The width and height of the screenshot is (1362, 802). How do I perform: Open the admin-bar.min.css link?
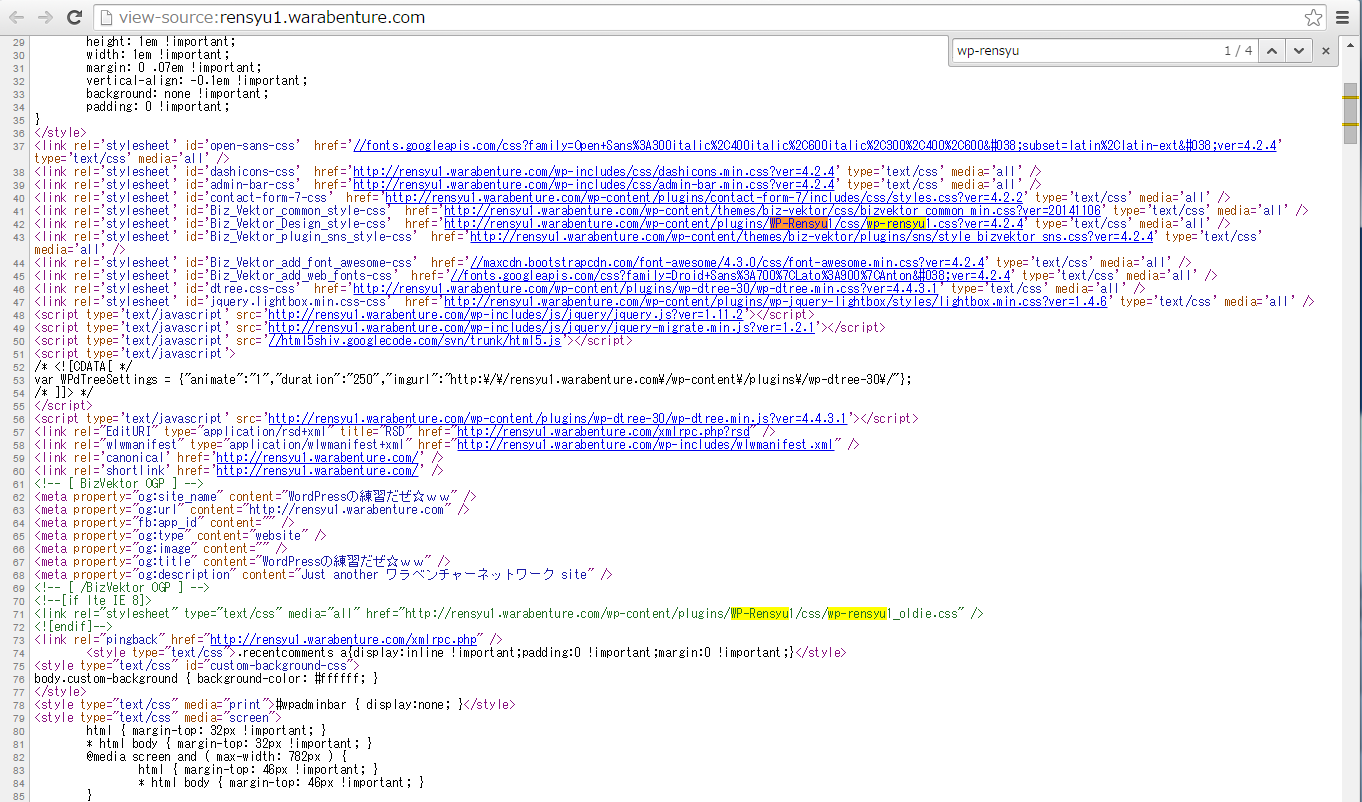click(594, 185)
